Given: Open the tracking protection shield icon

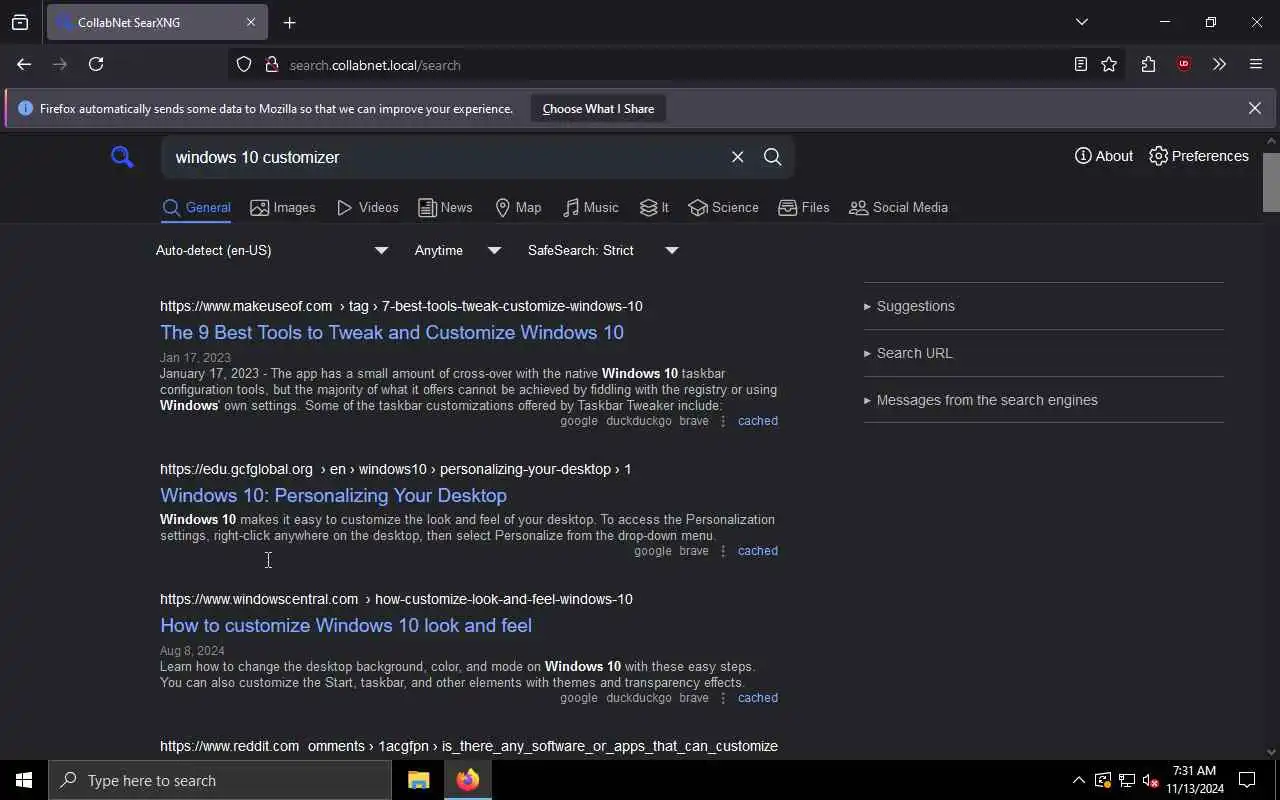Looking at the screenshot, I should 244,65.
